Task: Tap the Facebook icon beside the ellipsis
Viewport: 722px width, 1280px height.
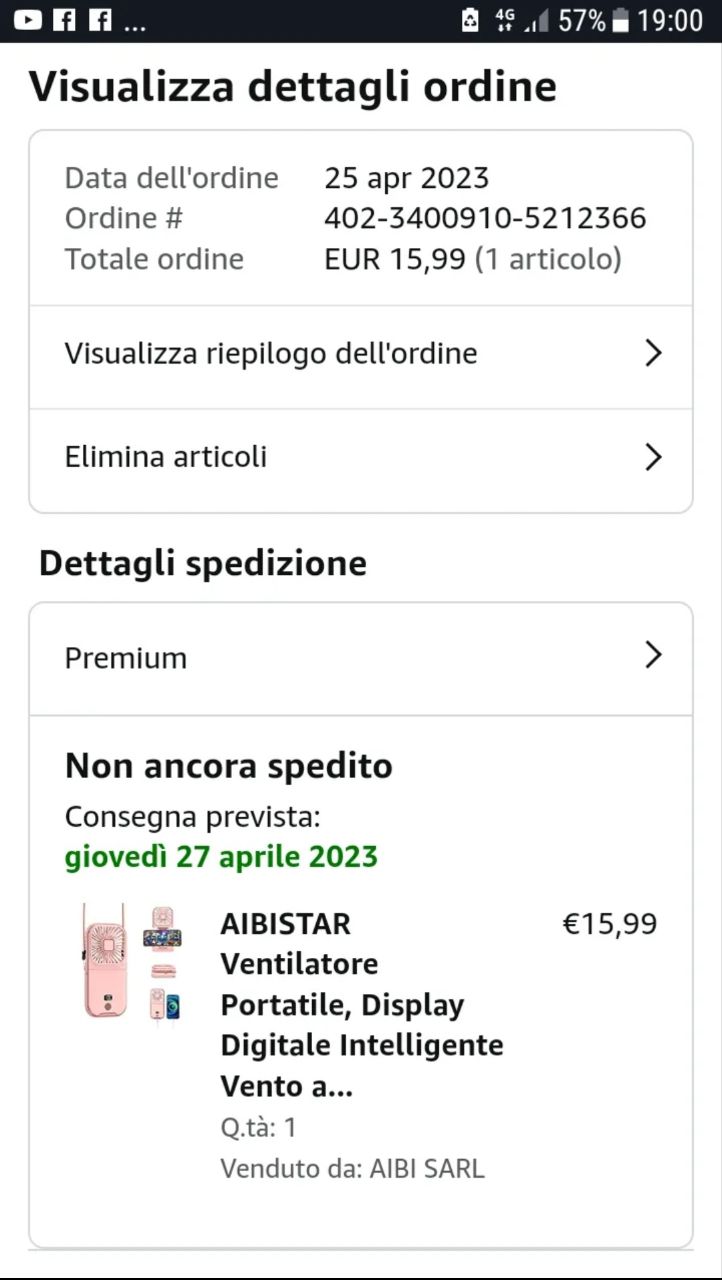Action: (x=100, y=20)
